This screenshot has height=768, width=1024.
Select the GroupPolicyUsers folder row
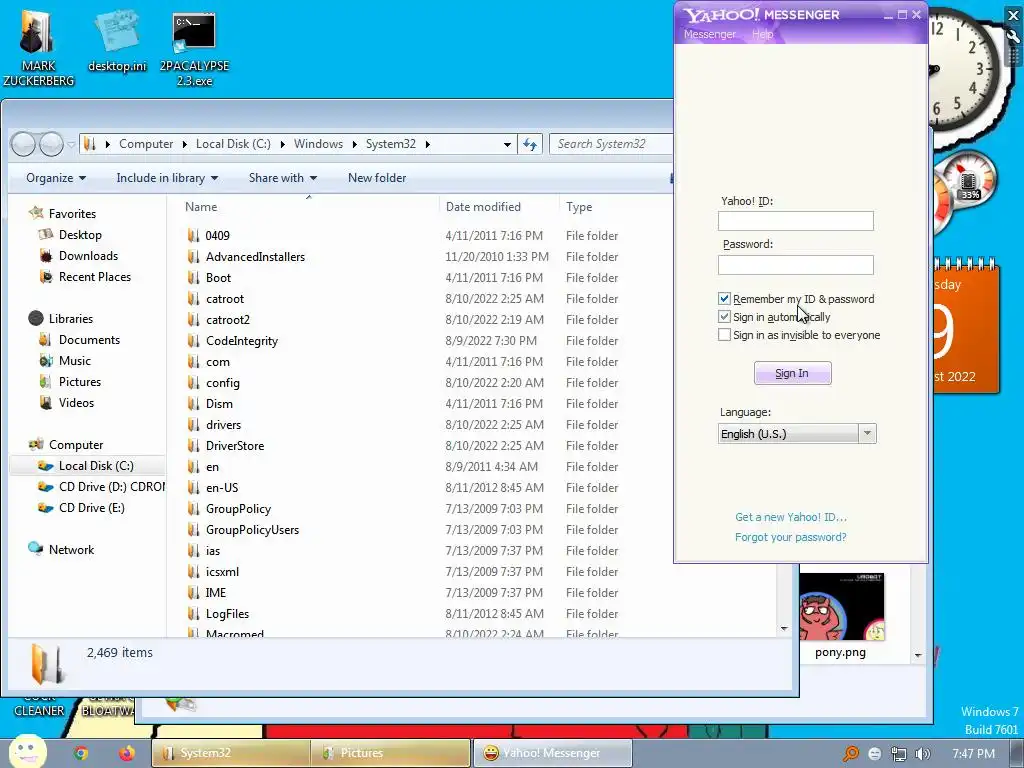(424, 530)
